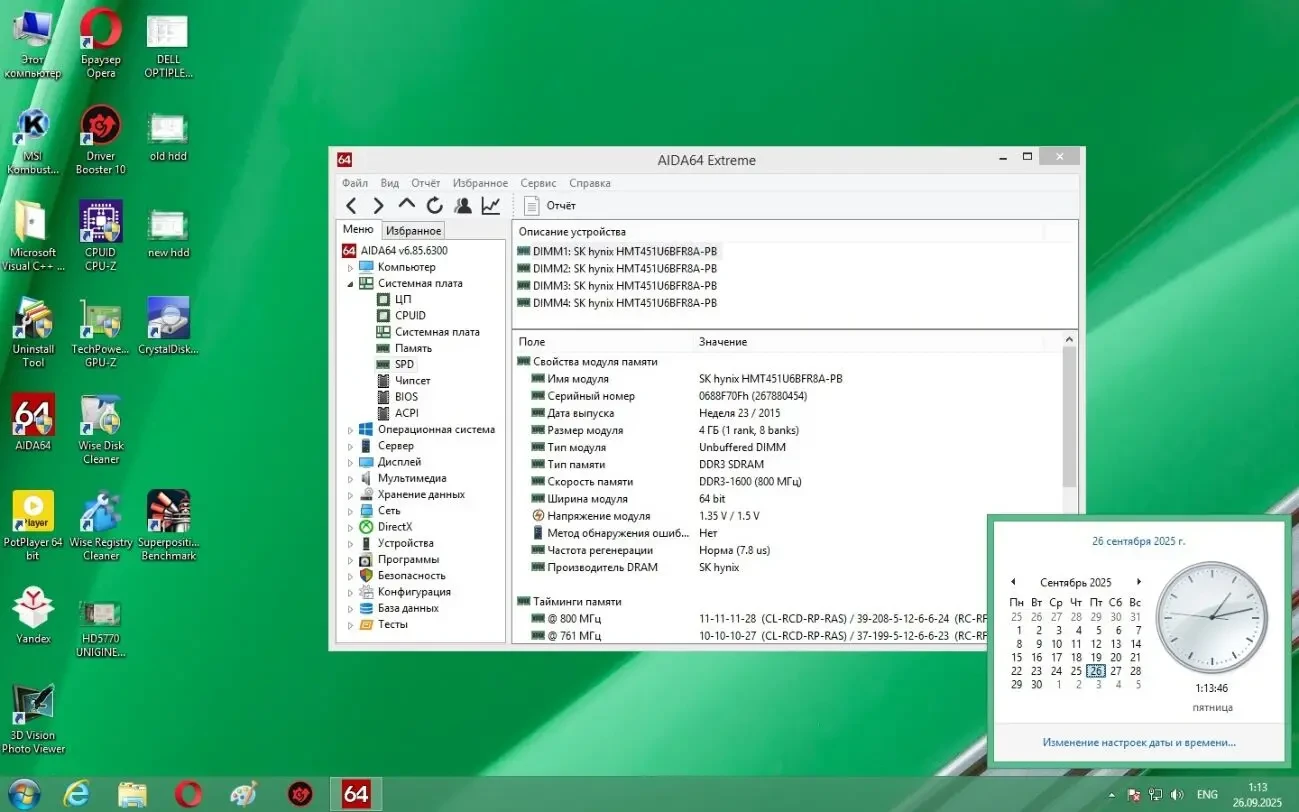This screenshot has width=1299, height=812.
Task: Collapse the Системная плата tree node
Action: pos(350,284)
